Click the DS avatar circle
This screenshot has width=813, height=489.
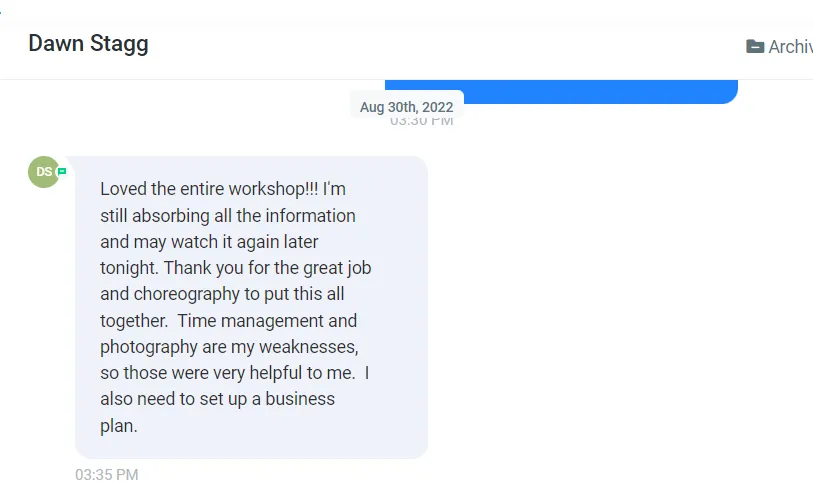coord(44,172)
